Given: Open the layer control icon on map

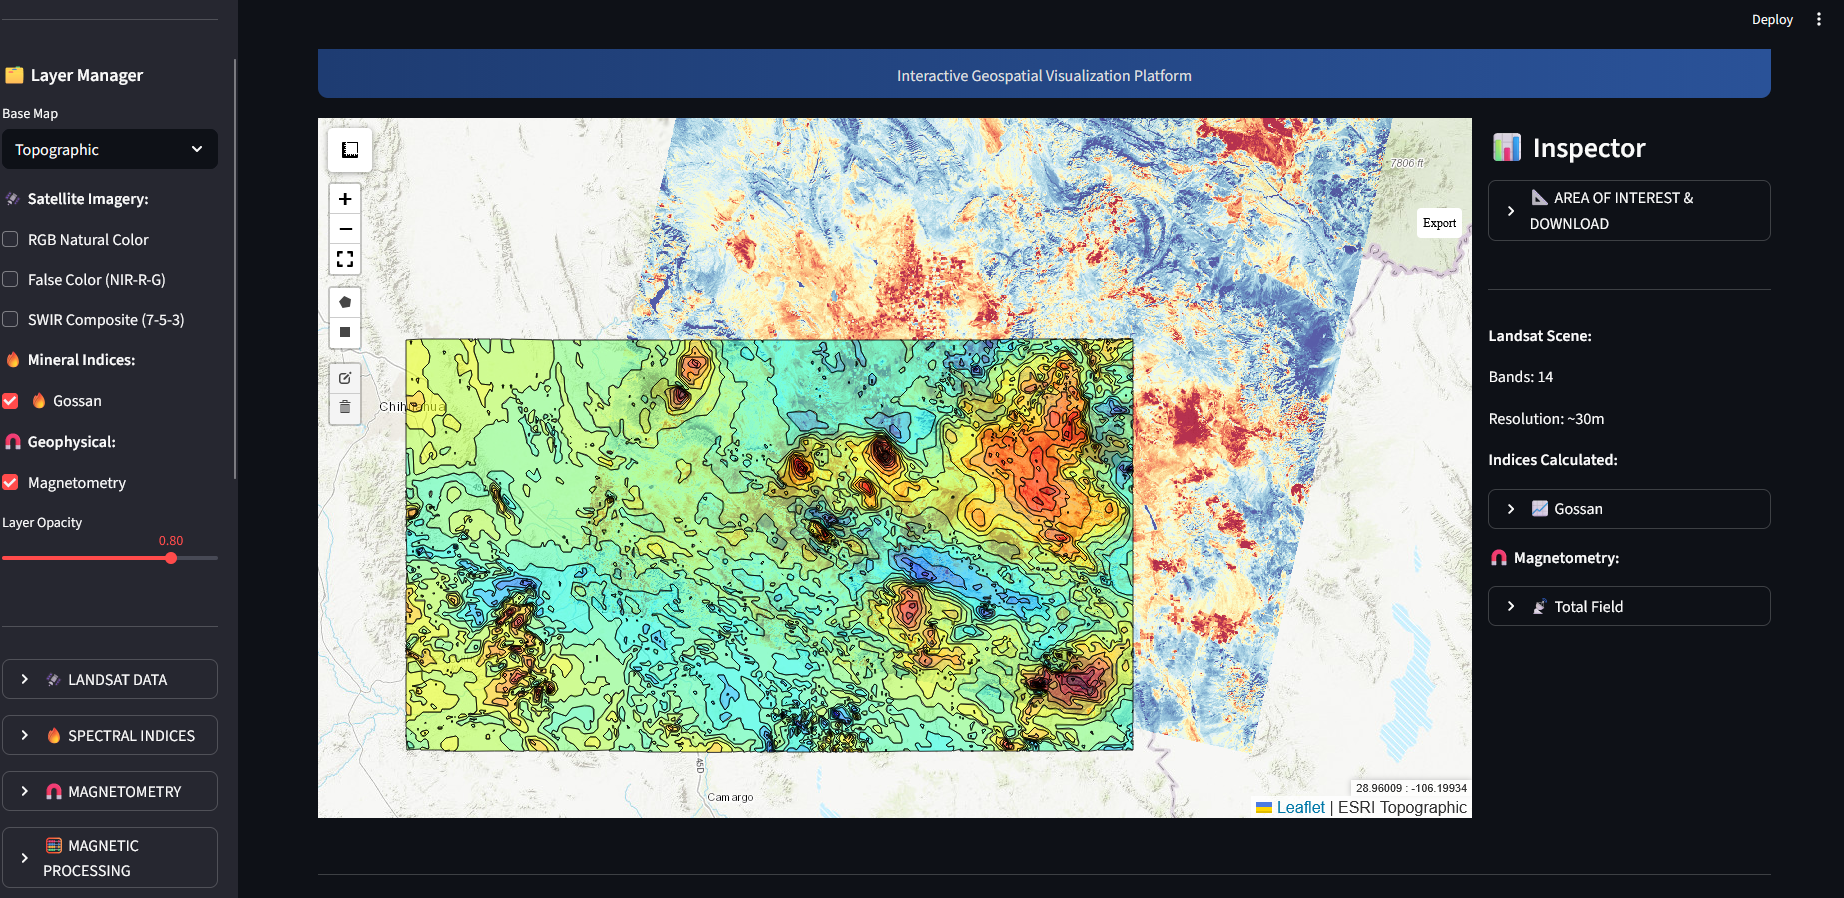Looking at the screenshot, I should (350, 150).
